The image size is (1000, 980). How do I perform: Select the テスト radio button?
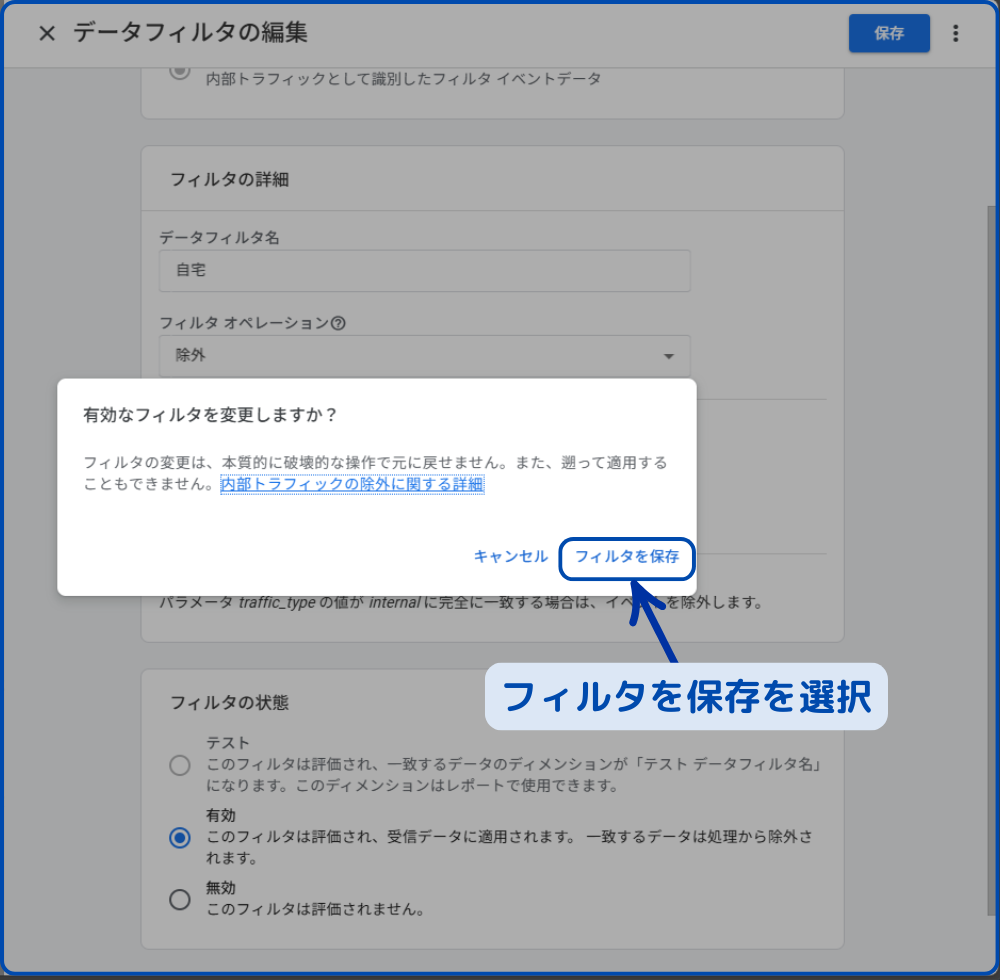[180, 766]
